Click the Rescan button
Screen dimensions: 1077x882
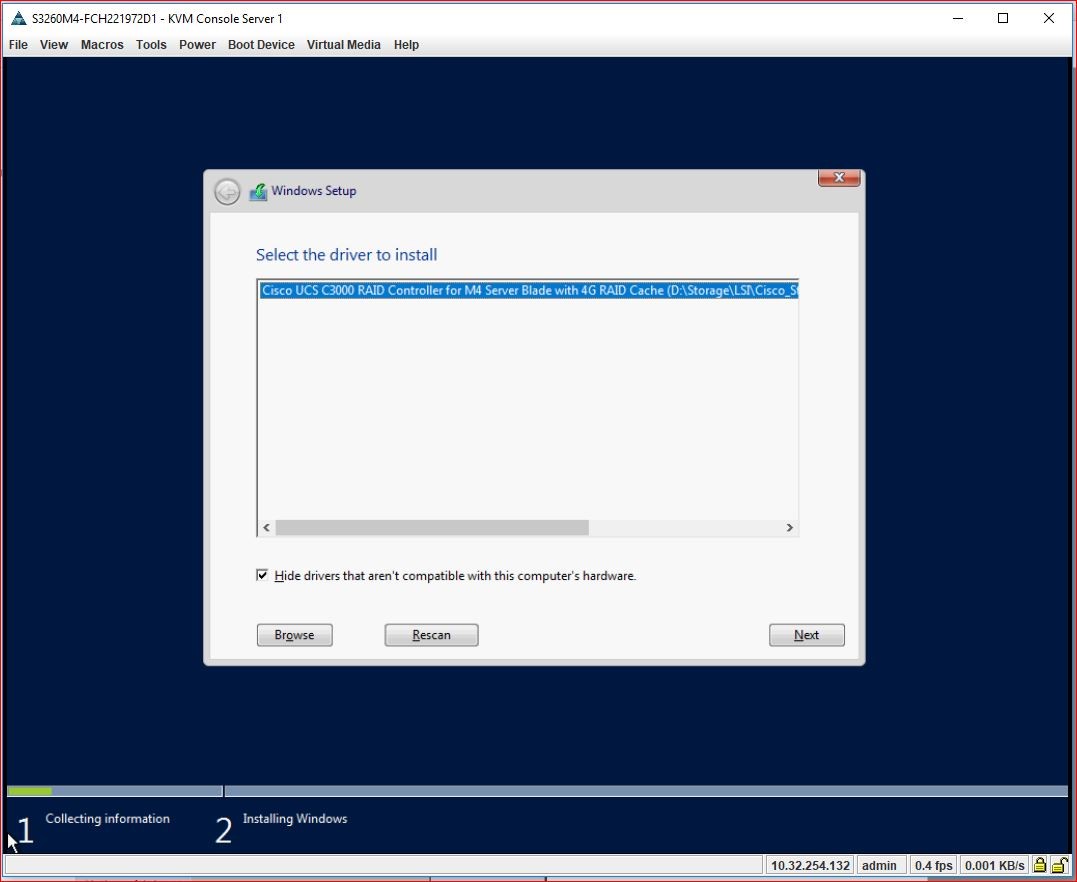click(431, 635)
